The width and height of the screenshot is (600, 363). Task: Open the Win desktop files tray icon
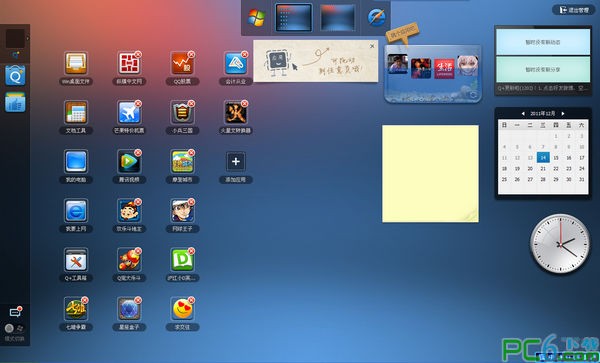76,63
